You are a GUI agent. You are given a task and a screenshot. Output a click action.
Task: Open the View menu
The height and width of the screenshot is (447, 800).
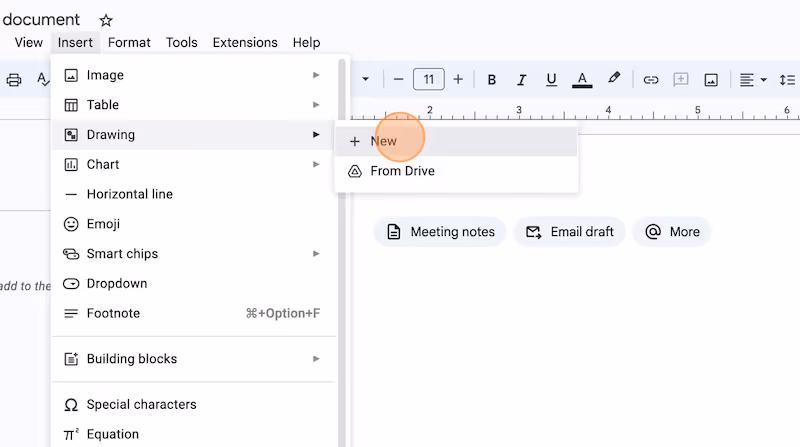29,42
